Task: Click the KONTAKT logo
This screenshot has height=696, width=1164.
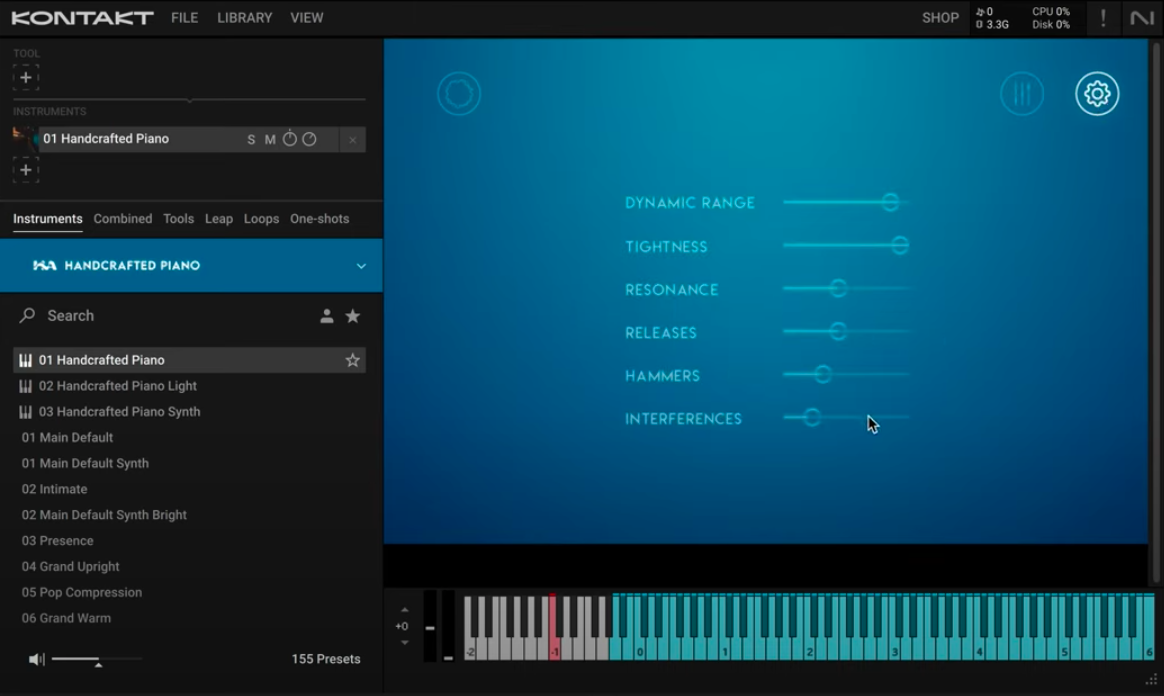Action: (82, 18)
